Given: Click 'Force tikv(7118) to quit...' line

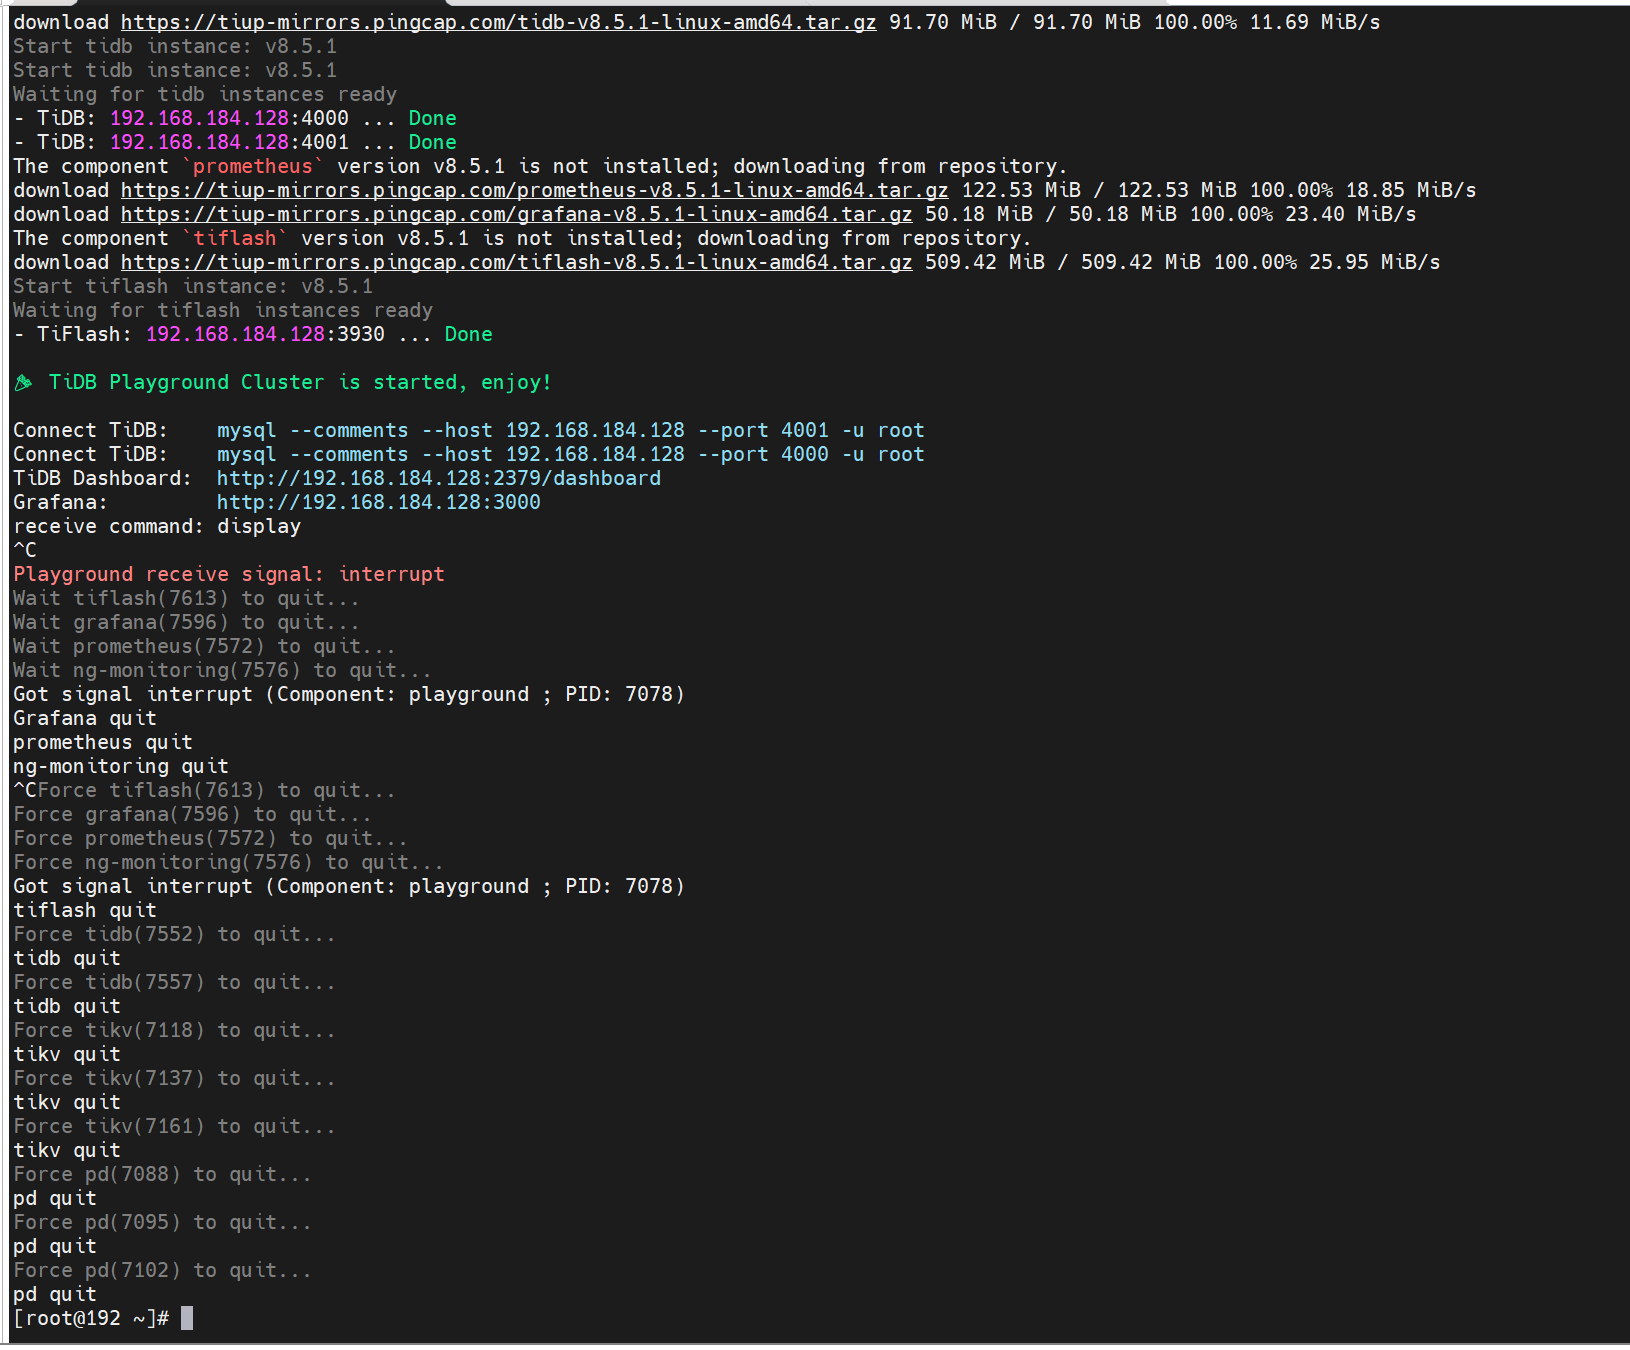Looking at the screenshot, I should pyautogui.click(x=174, y=1030).
